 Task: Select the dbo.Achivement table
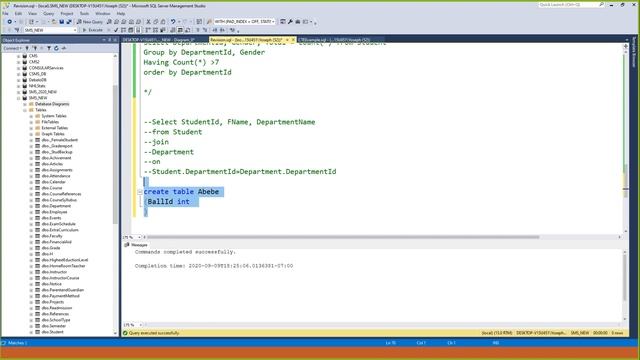click(56, 158)
